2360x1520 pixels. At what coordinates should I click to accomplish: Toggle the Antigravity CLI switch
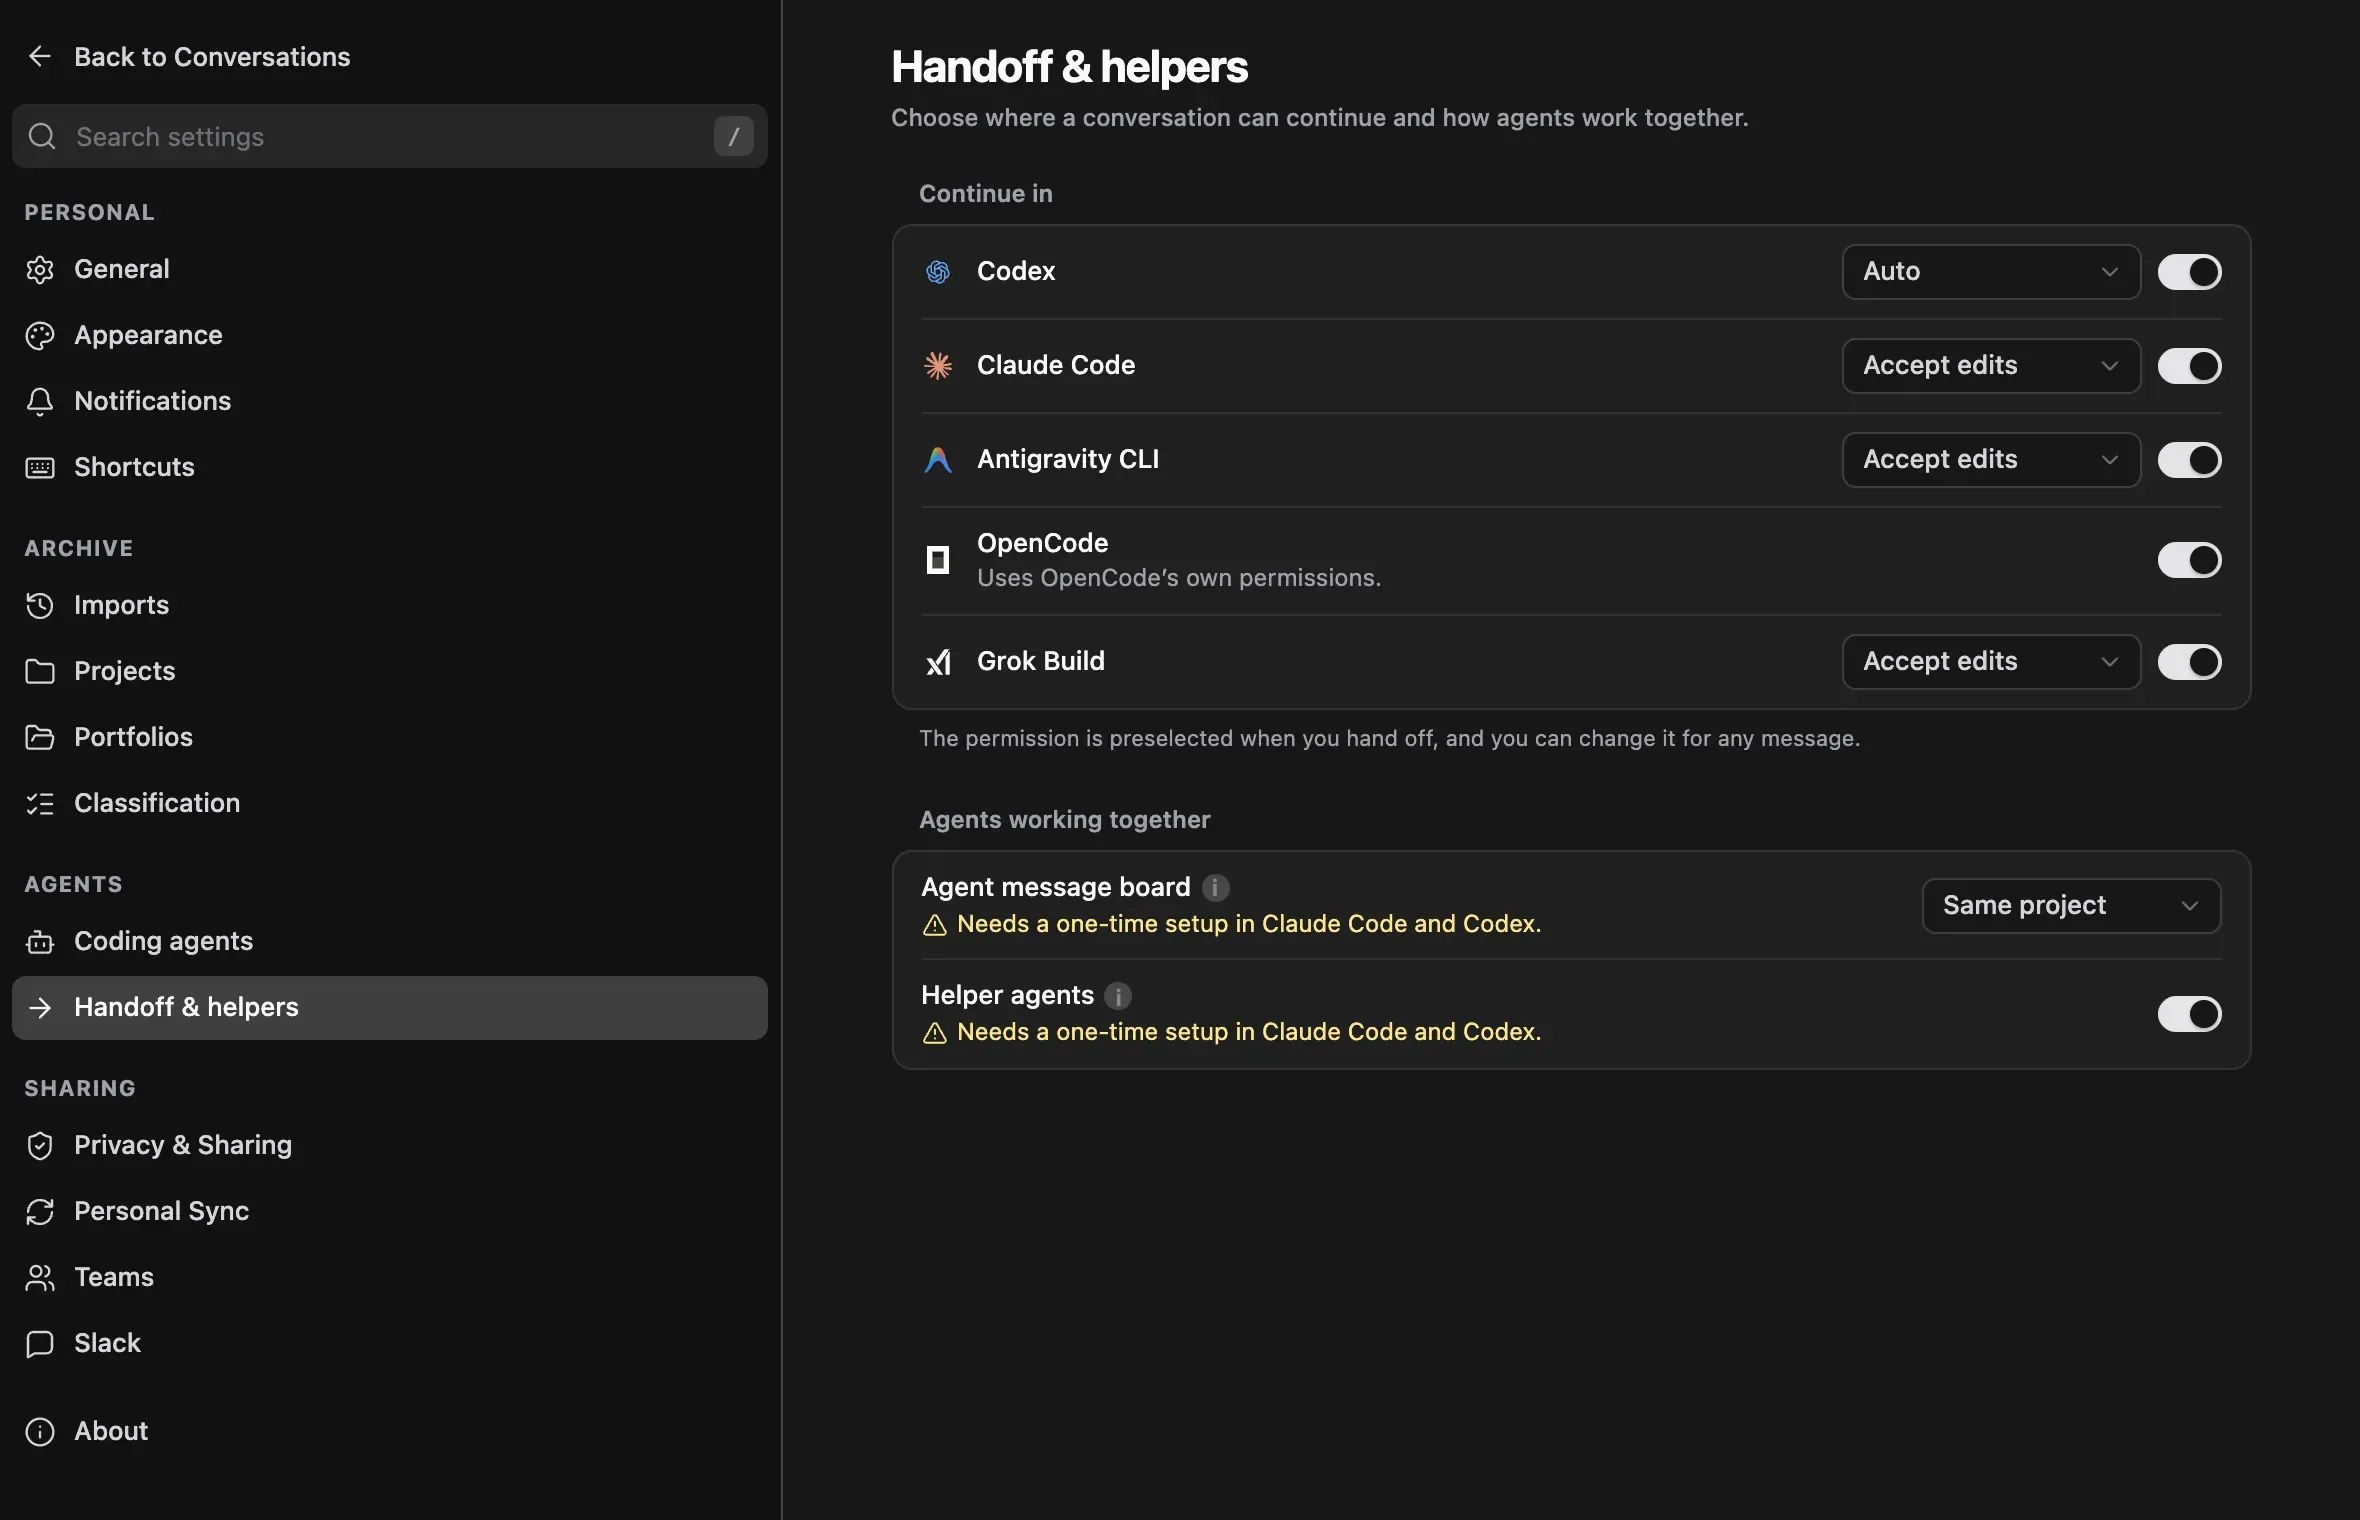[2189, 459]
